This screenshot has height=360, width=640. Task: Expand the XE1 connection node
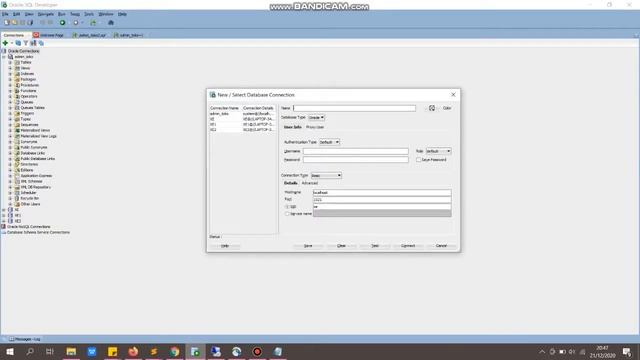(4, 215)
